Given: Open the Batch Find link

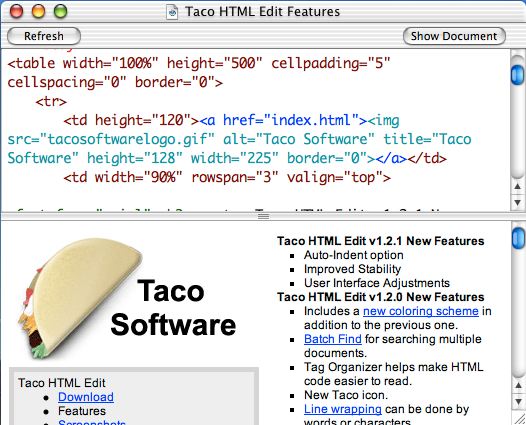Looking at the screenshot, I should coord(333,339).
